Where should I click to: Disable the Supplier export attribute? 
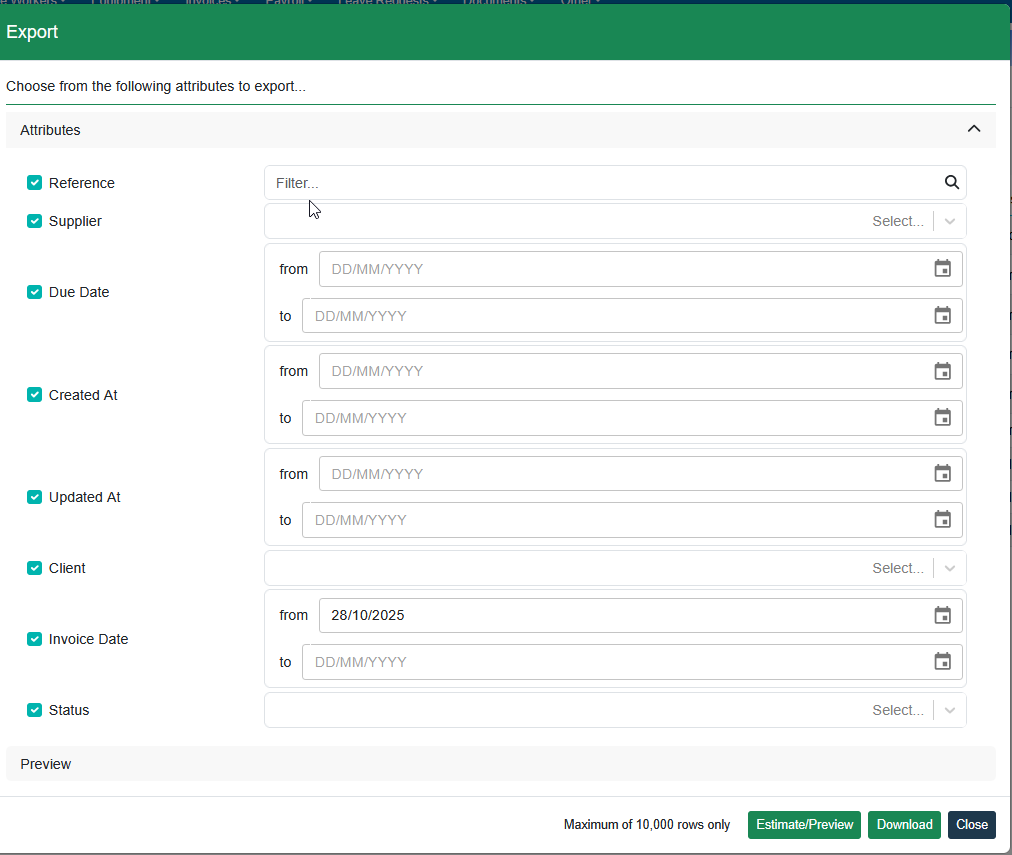(x=34, y=221)
